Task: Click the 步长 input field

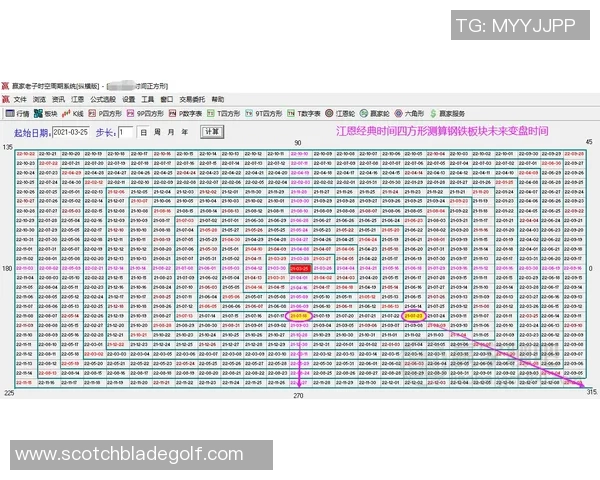Action: (126, 132)
